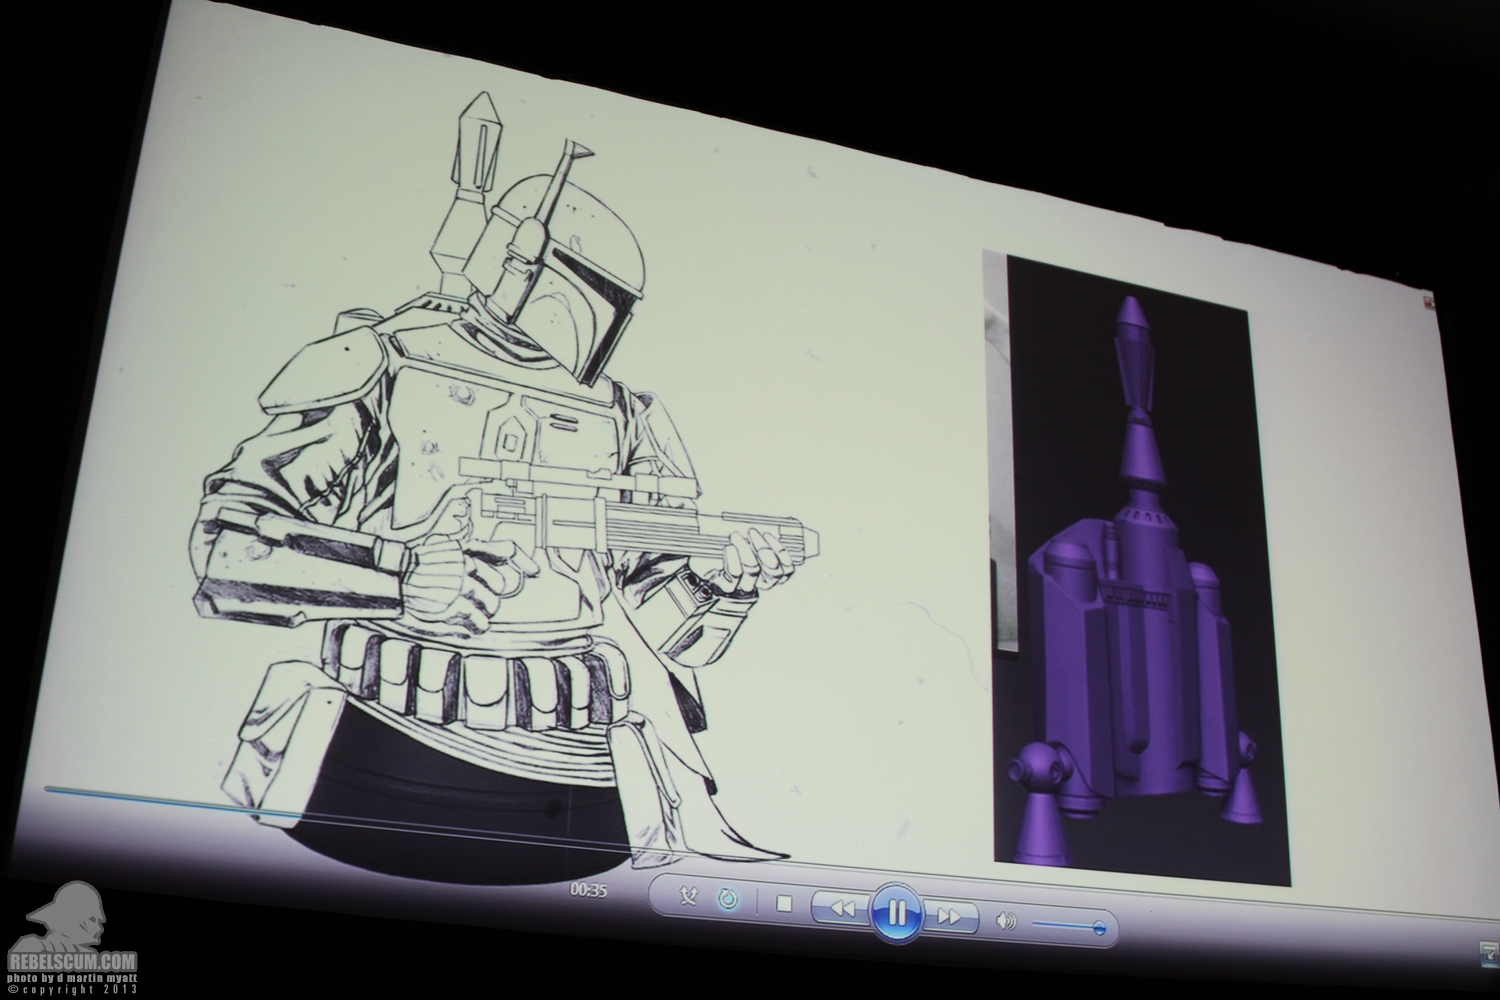
Task: Toggle the repeat button
Action: (728, 900)
